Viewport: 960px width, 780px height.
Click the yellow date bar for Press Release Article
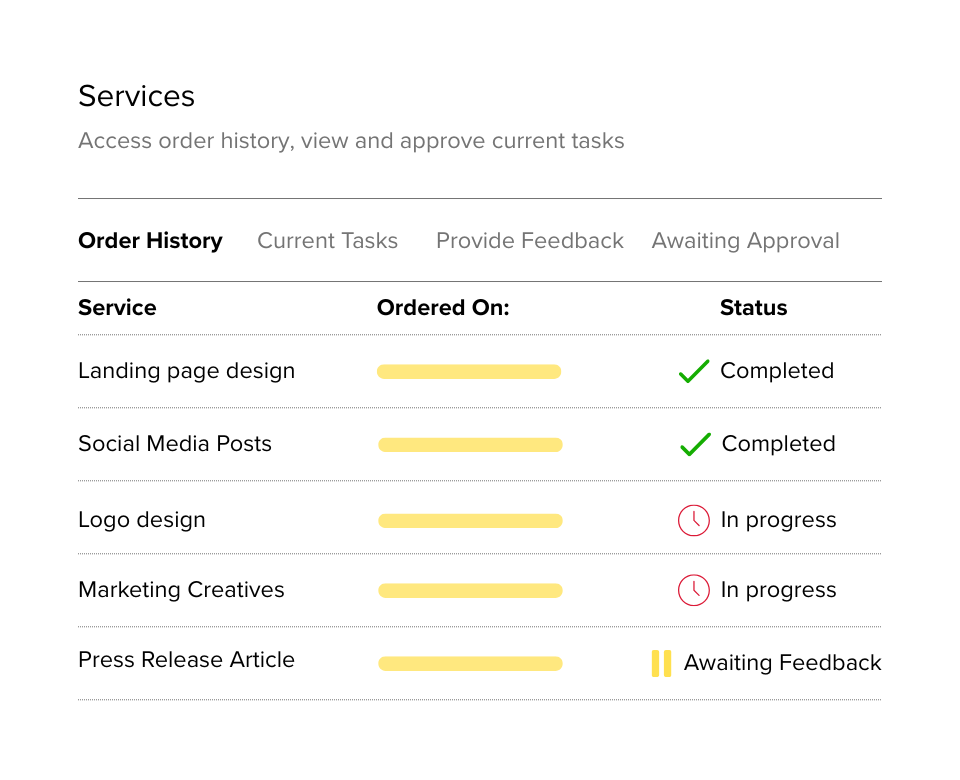click(470, 664)
